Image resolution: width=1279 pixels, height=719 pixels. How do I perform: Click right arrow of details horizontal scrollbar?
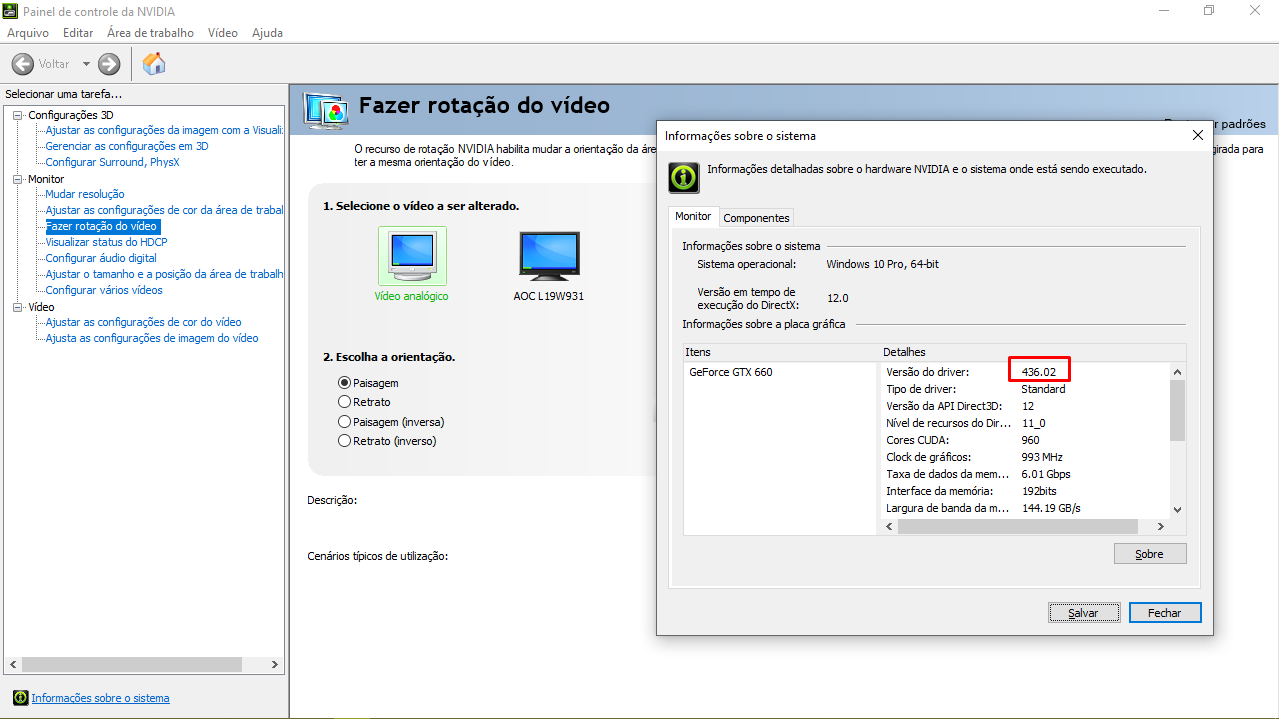pyautogui.click(x=1161, y=526)
